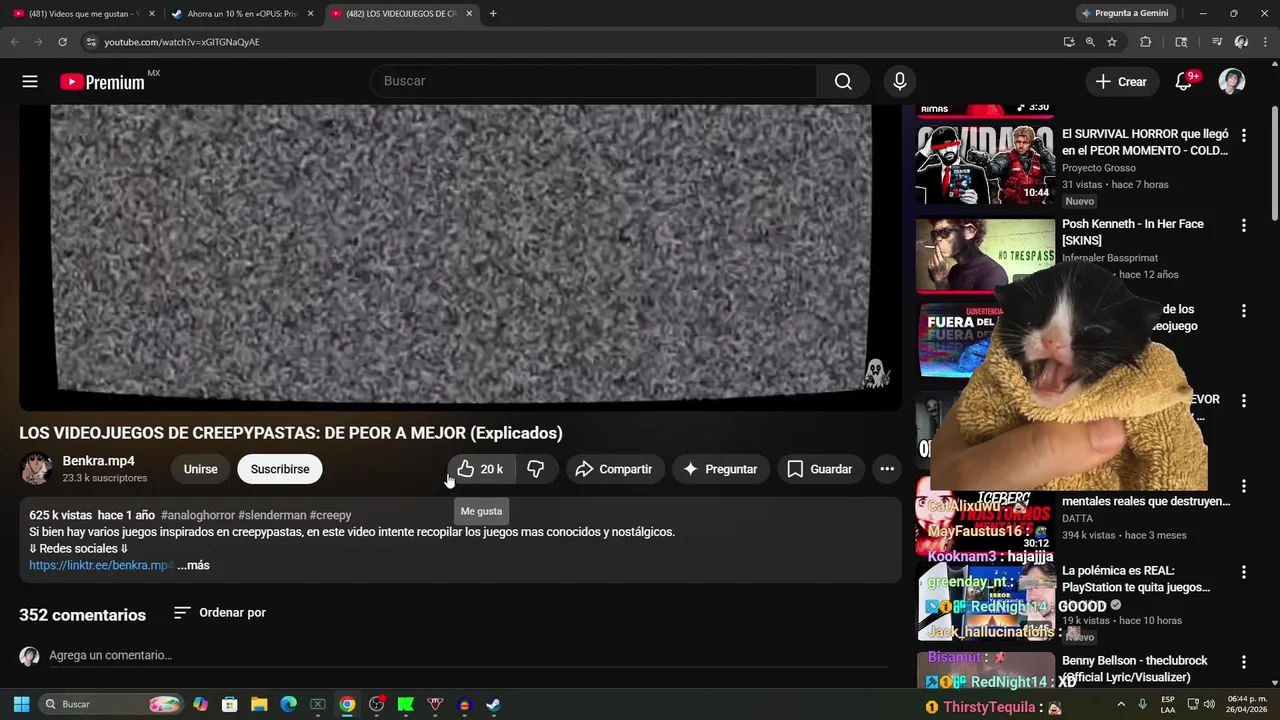The width and height of the screenshot is (1280, 720).
Task: Click install app icon in address bar
Action: click(x=1069, y=42)
